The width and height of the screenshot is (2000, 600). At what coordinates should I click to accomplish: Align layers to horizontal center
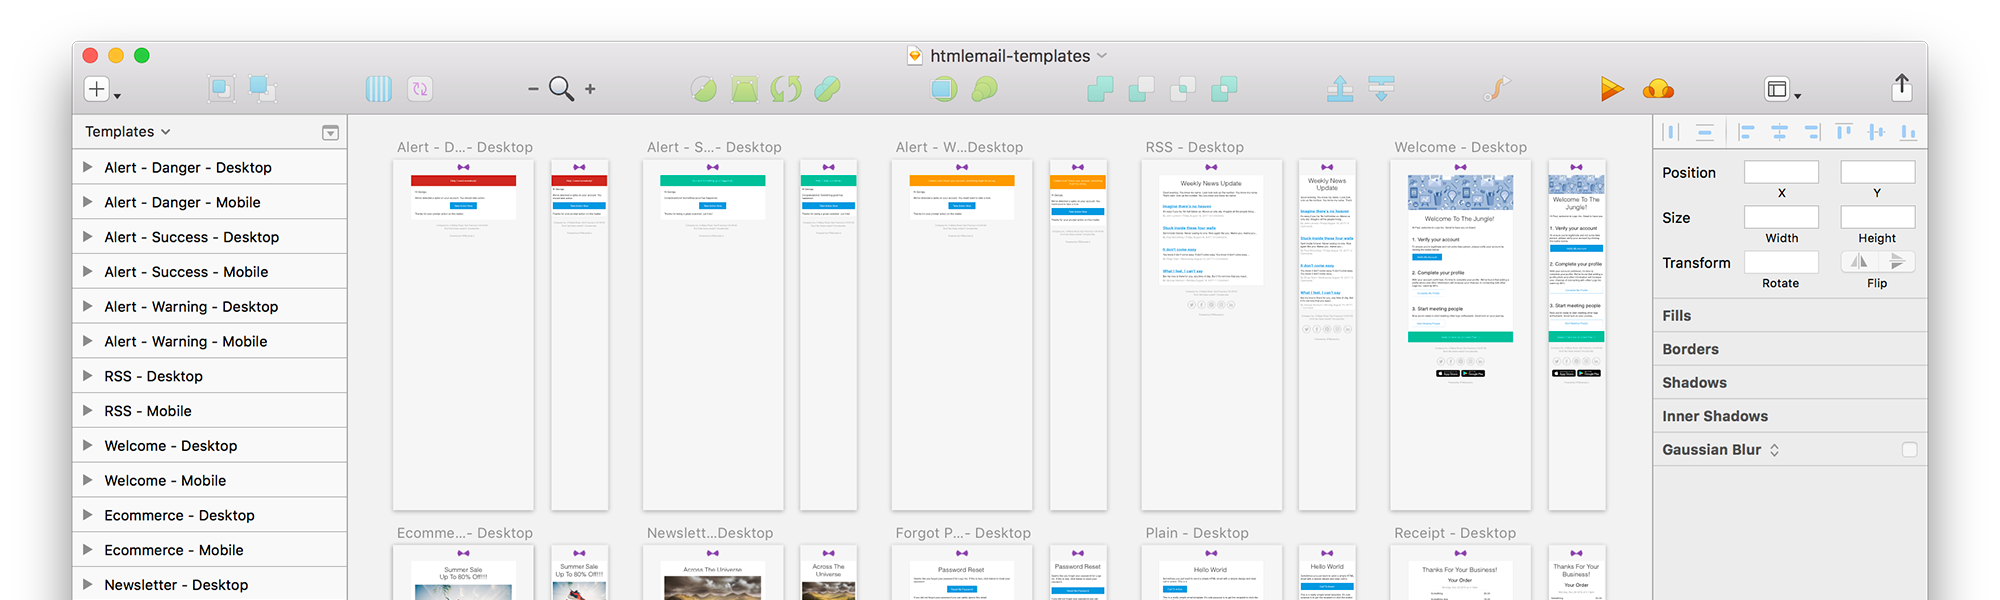1780,132
